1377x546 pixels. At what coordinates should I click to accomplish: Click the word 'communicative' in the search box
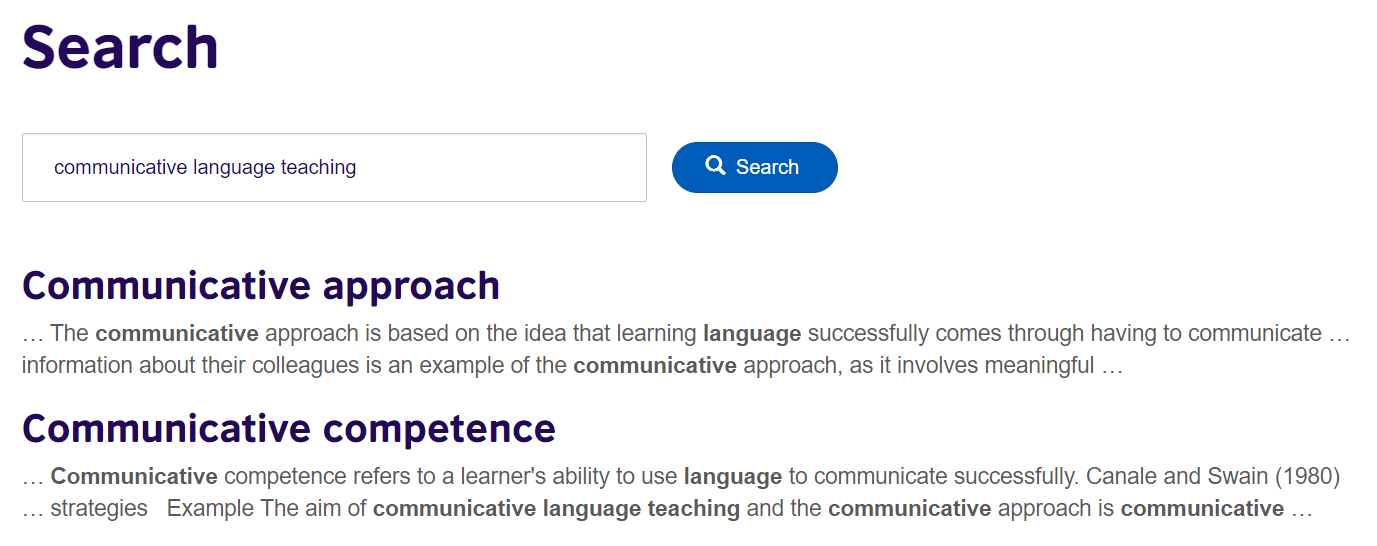[120, 167]
